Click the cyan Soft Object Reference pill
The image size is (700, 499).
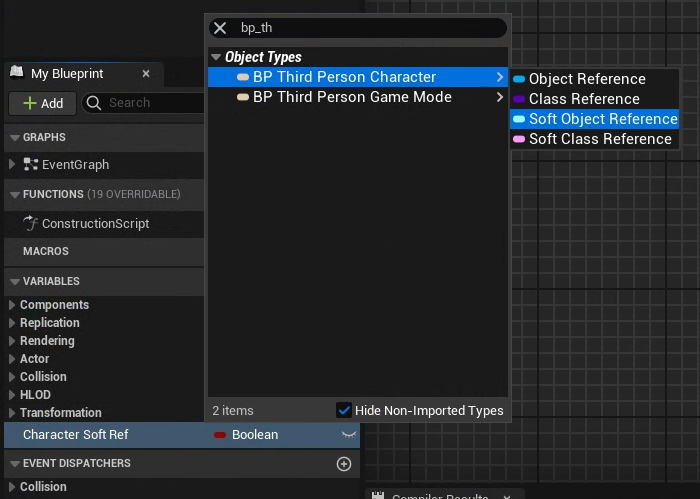[x=519, y=119]
